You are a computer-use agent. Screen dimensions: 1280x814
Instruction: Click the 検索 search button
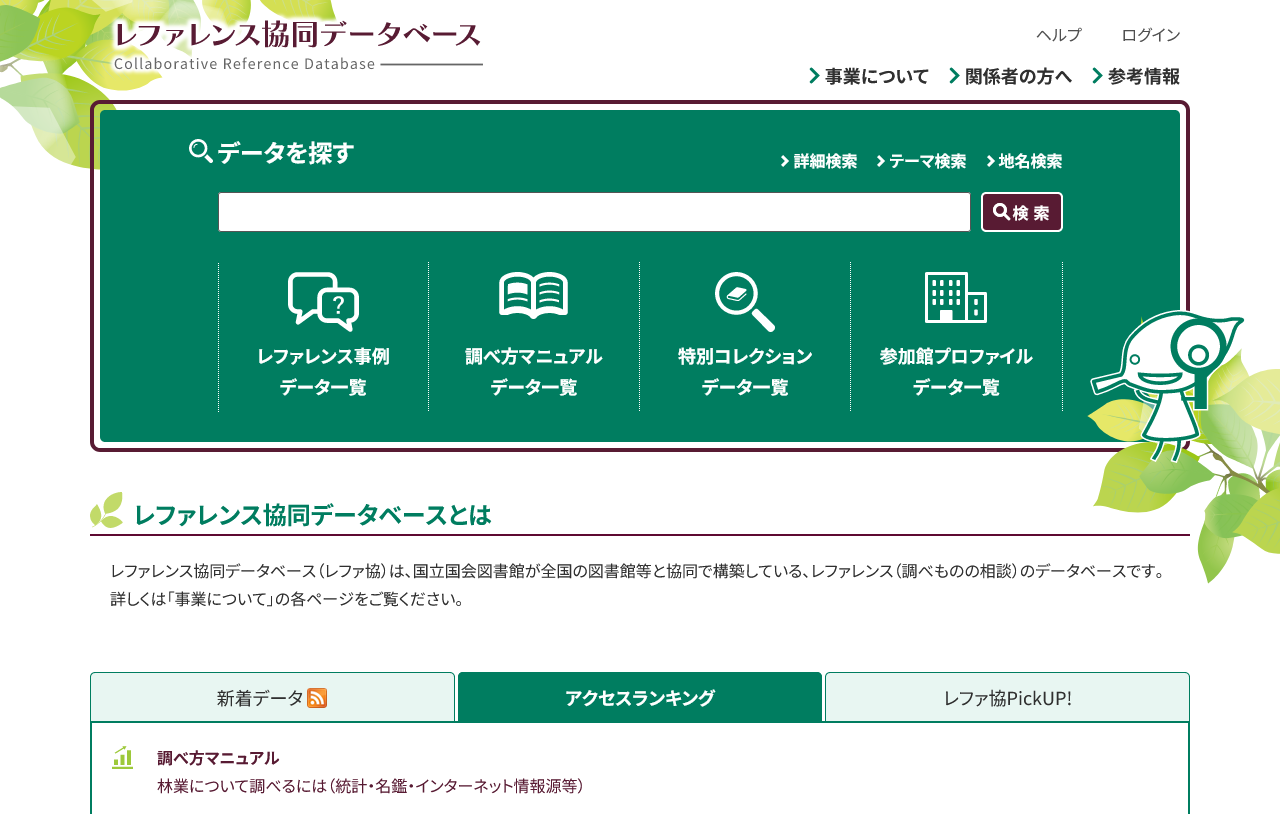coord(1022,212)
